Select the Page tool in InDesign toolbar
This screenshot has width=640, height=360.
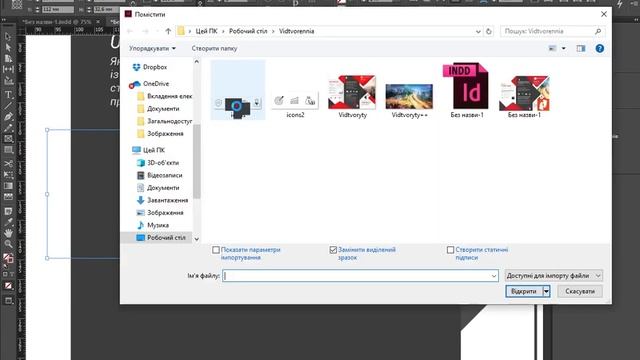tap(8, 58)
